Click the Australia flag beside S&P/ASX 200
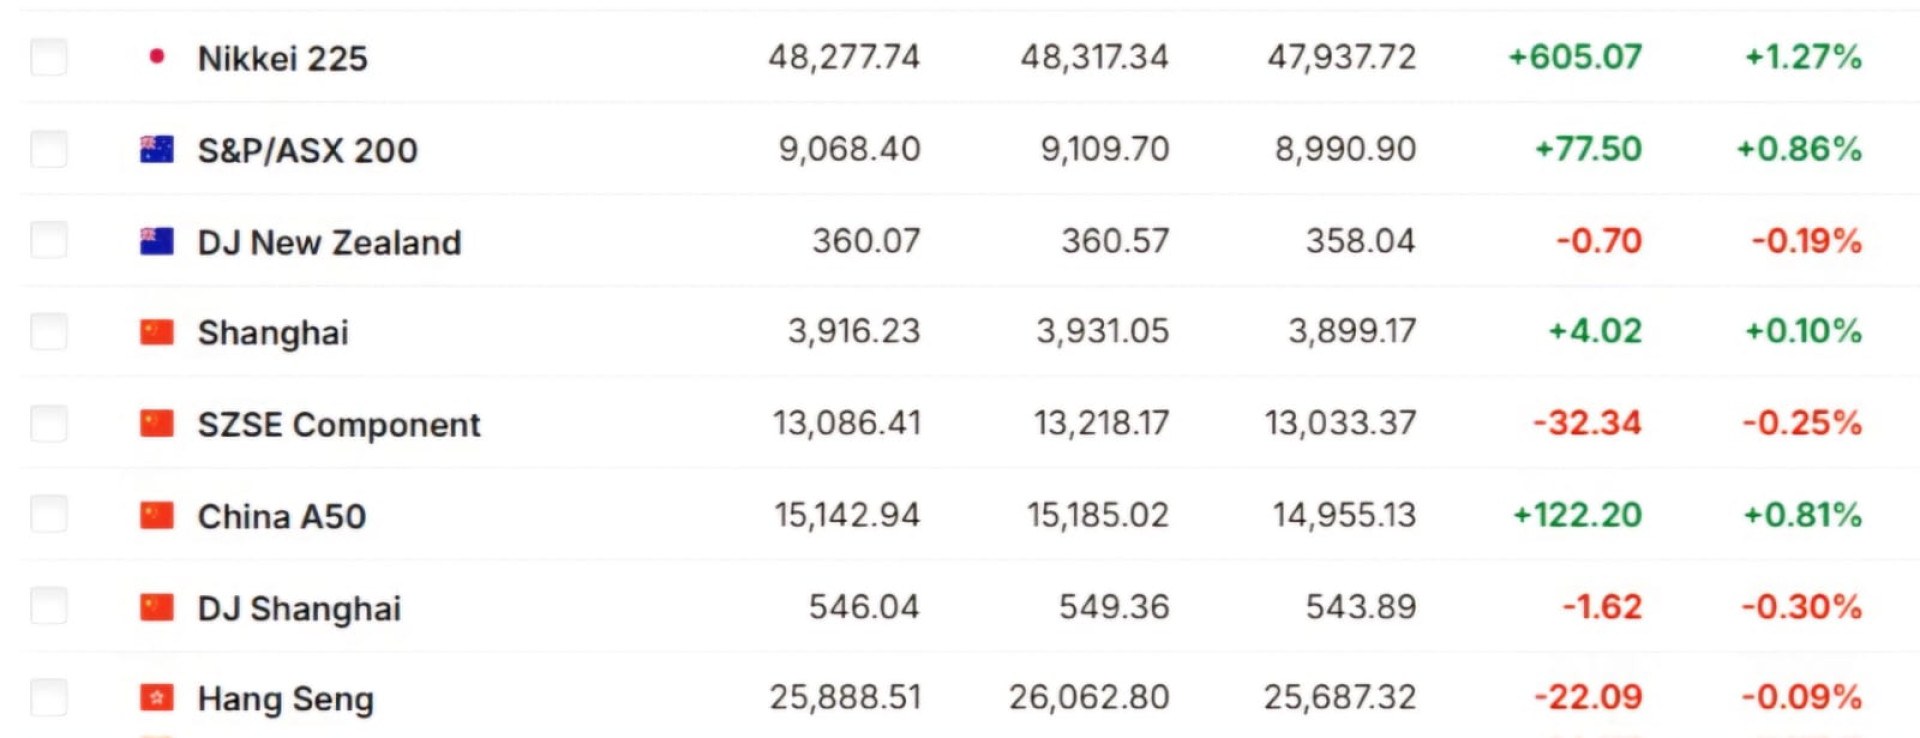 pos(157,150)
